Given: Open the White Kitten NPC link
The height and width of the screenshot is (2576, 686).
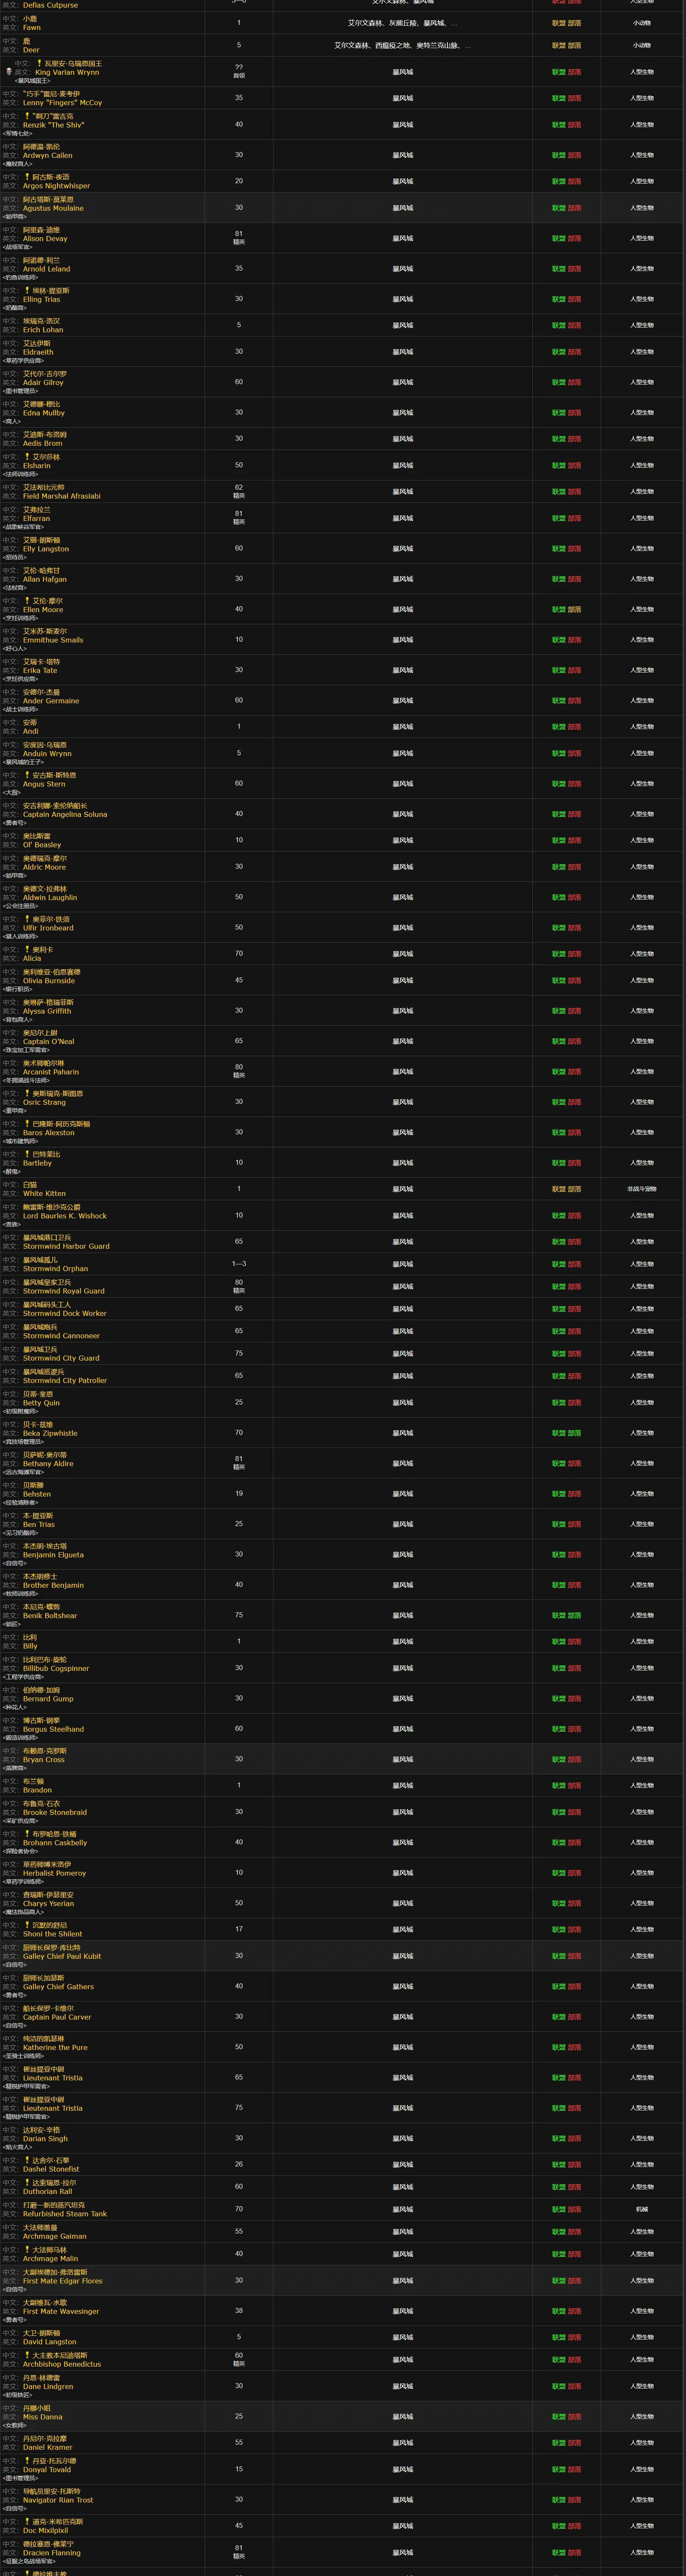Looking at the screenshot, I should (44, 1193).
